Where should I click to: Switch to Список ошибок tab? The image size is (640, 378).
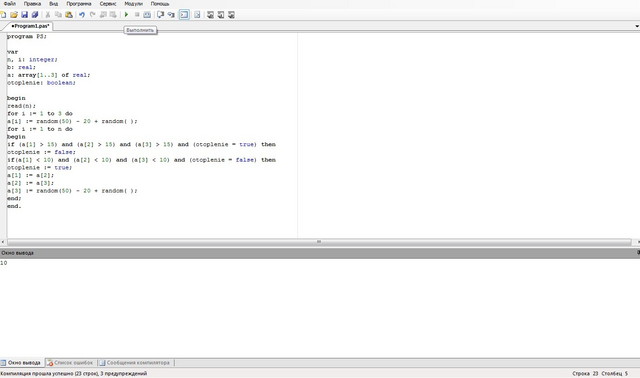[71, 362]
